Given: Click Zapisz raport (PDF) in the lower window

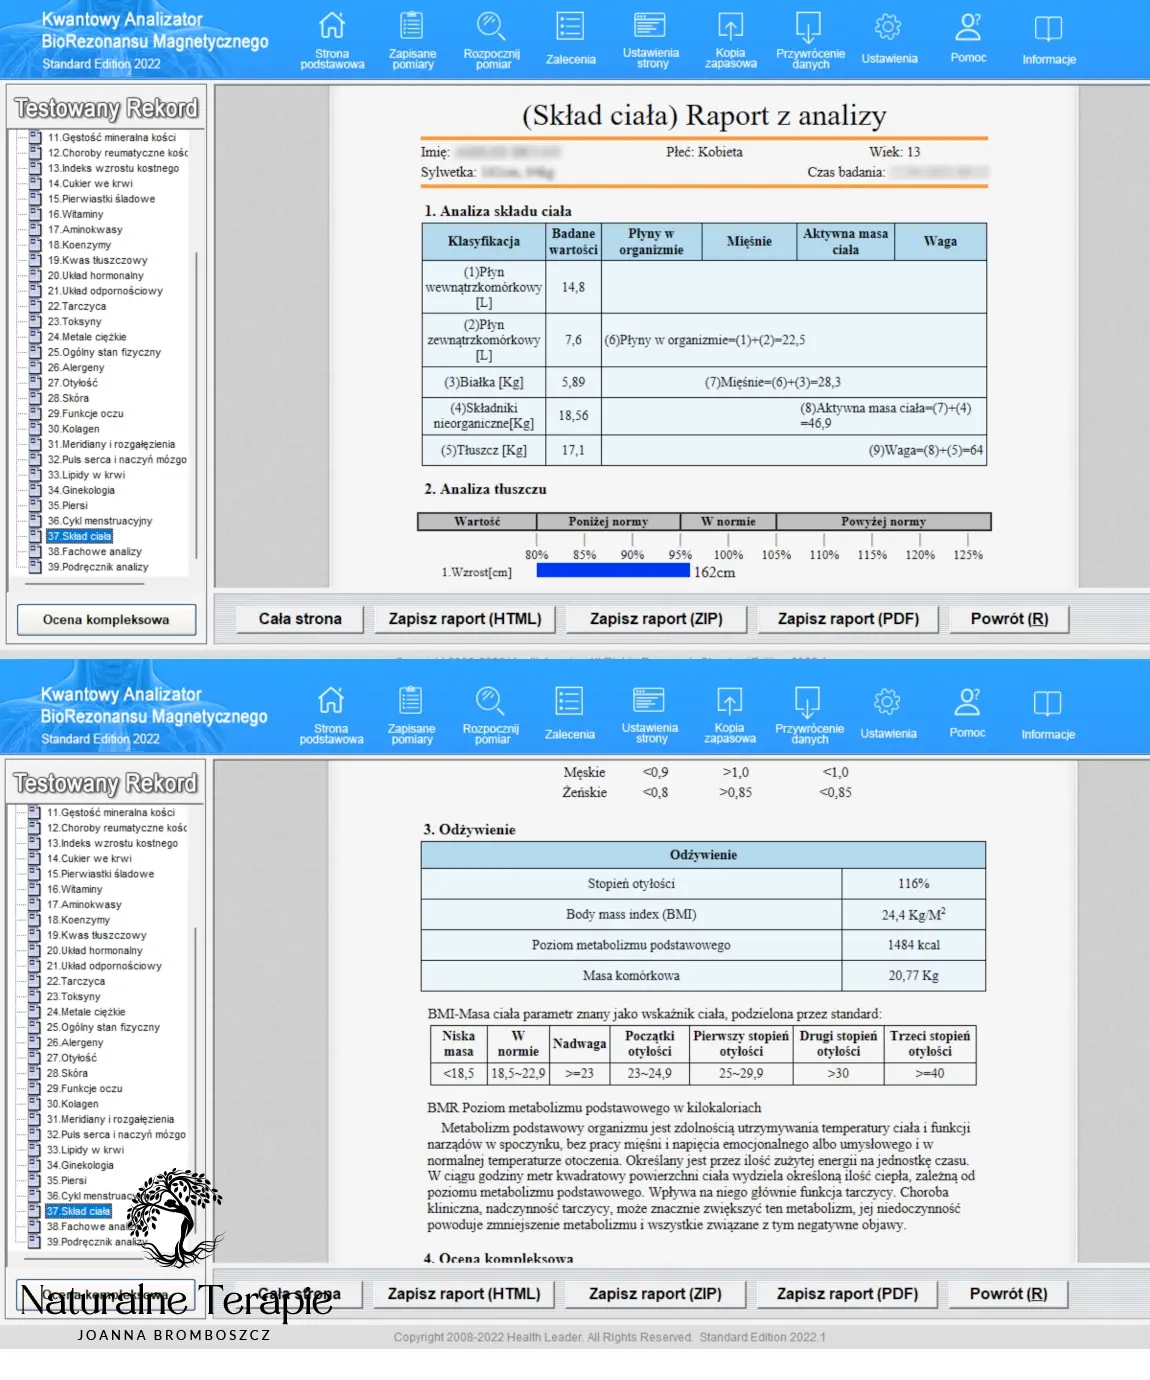Looking at the screenshot, I should (x=848, y=1294).
